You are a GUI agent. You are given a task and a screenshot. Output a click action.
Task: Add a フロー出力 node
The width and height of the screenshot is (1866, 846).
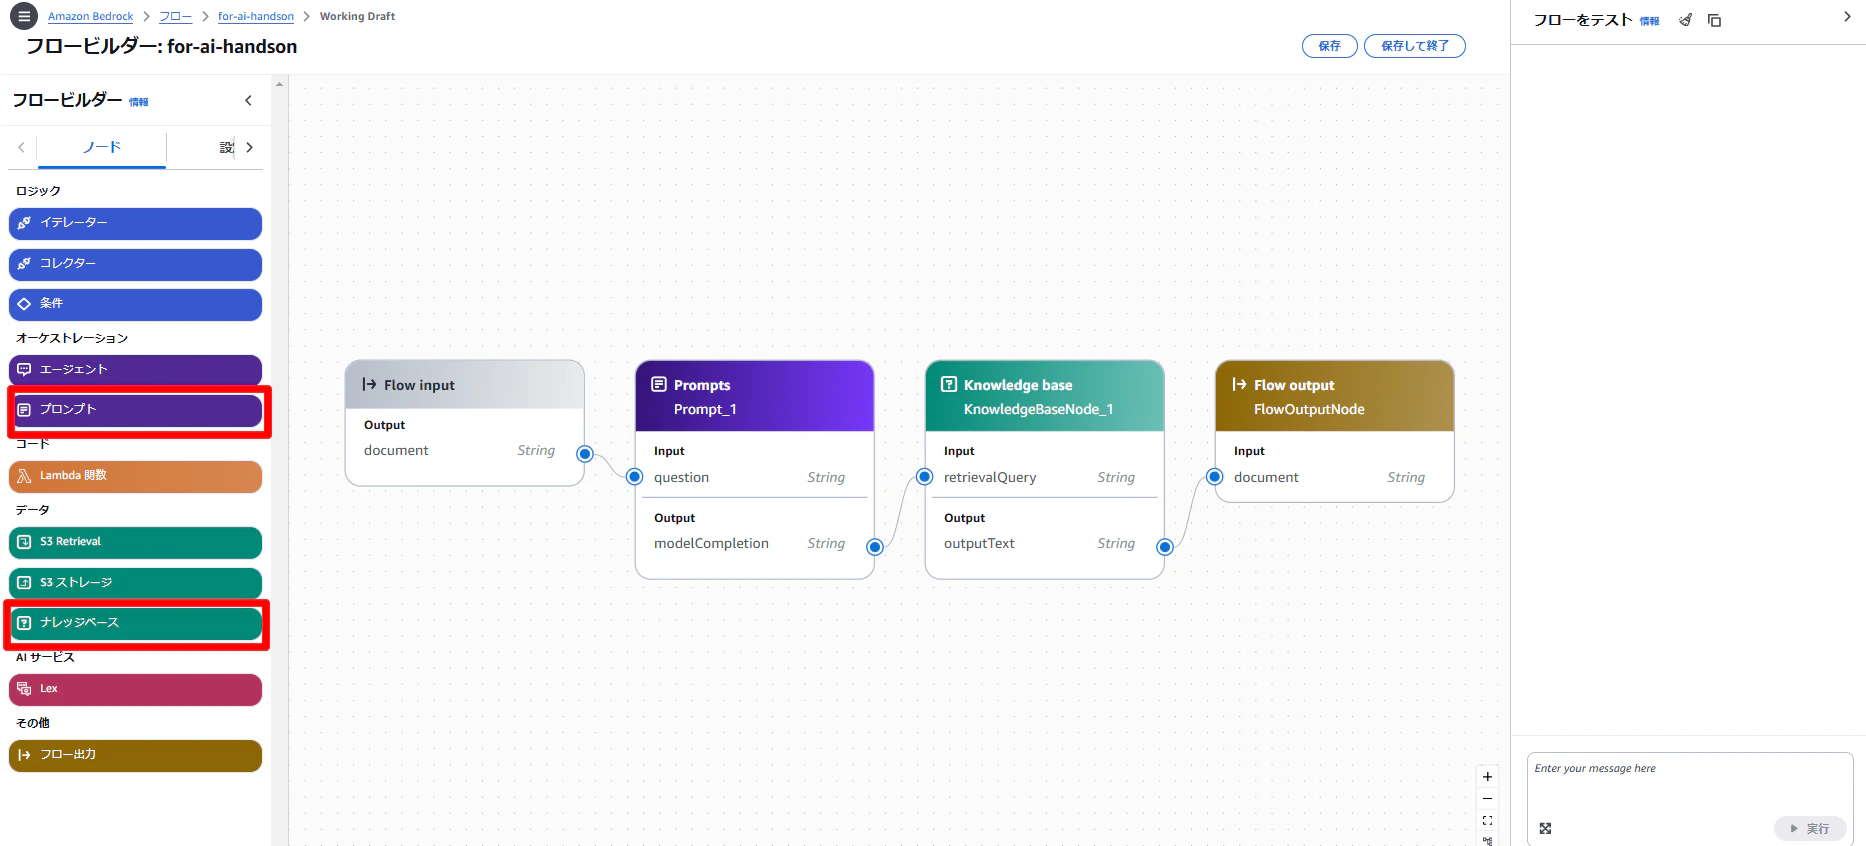135,755
